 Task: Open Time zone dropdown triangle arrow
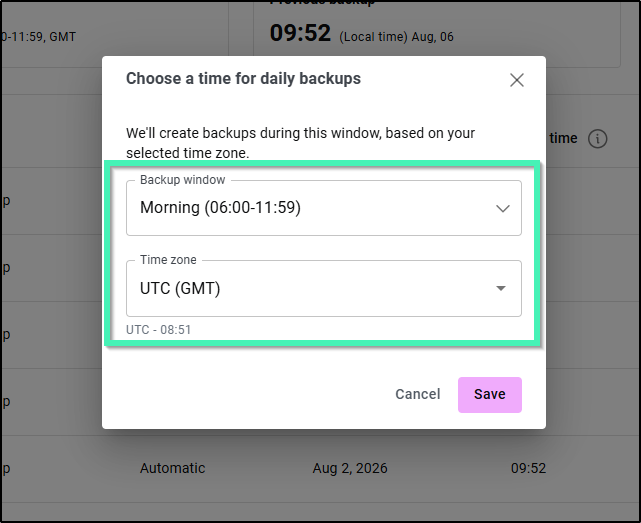click(501, 288)
